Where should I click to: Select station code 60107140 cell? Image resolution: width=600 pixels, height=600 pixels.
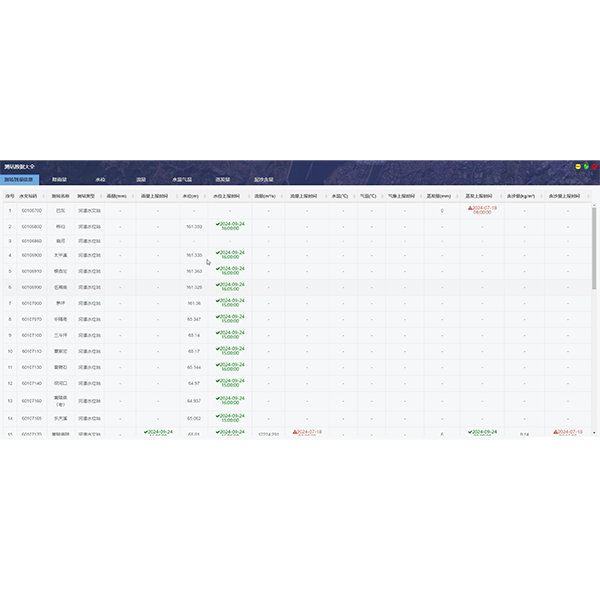tap(32, 384)
